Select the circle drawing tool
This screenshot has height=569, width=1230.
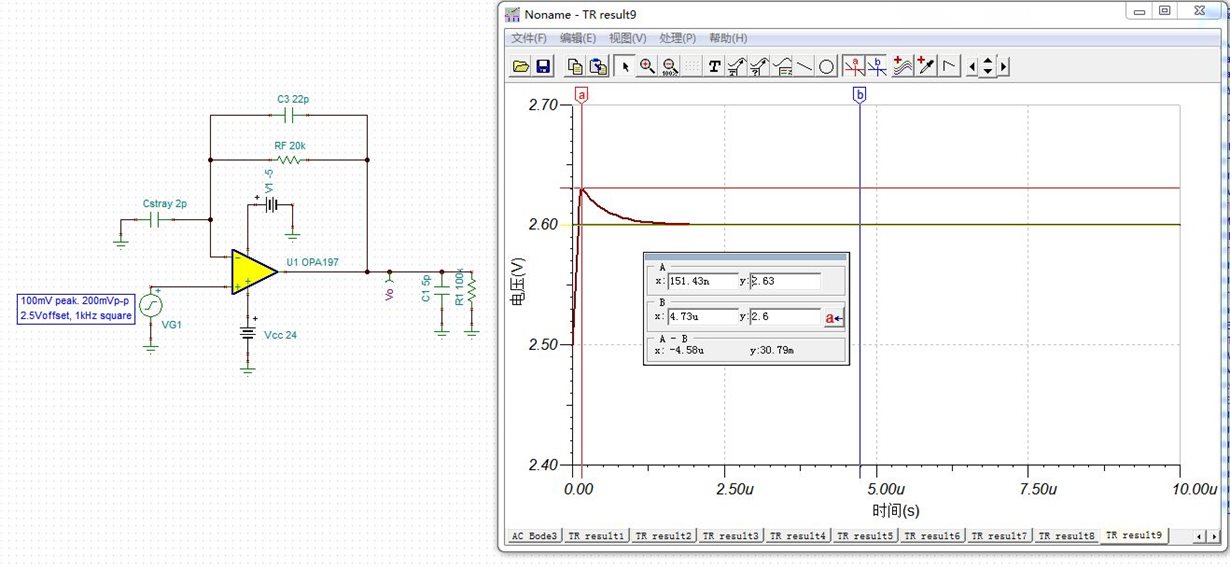point(827,67)
